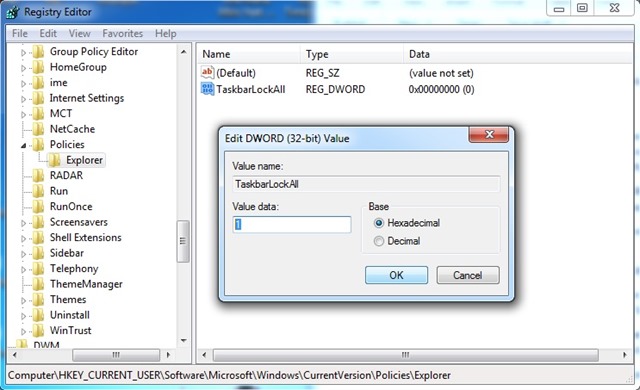
Task: Sort values by Type column header
Action: pyautogui.click(x=353, y=54)
